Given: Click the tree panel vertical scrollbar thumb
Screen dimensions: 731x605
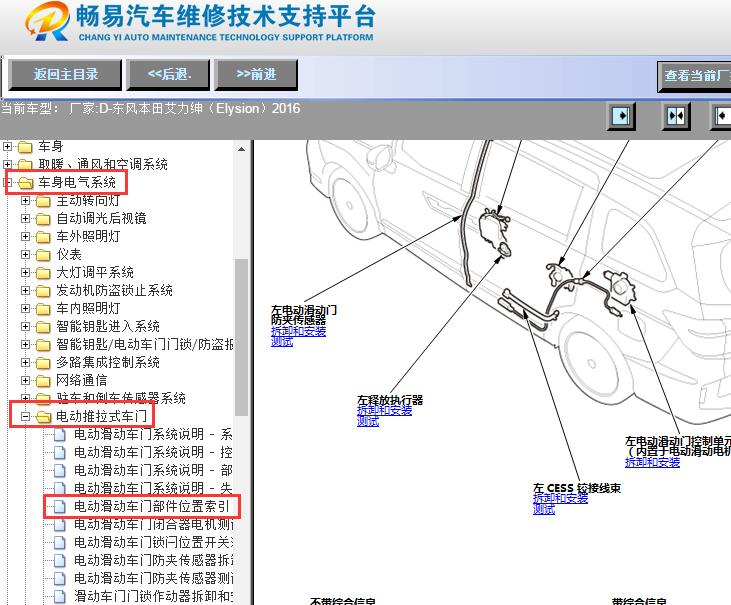Looking at the screenshot, I should pyautogui.click(x=241, y=337).
